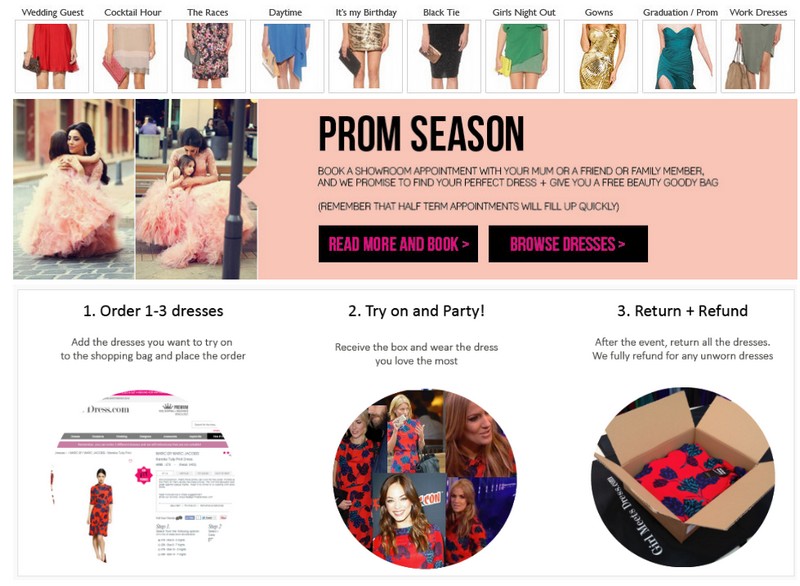800x586 pixels.
Task: Open Girls Night Out green dress
Action: click(522, 56)
